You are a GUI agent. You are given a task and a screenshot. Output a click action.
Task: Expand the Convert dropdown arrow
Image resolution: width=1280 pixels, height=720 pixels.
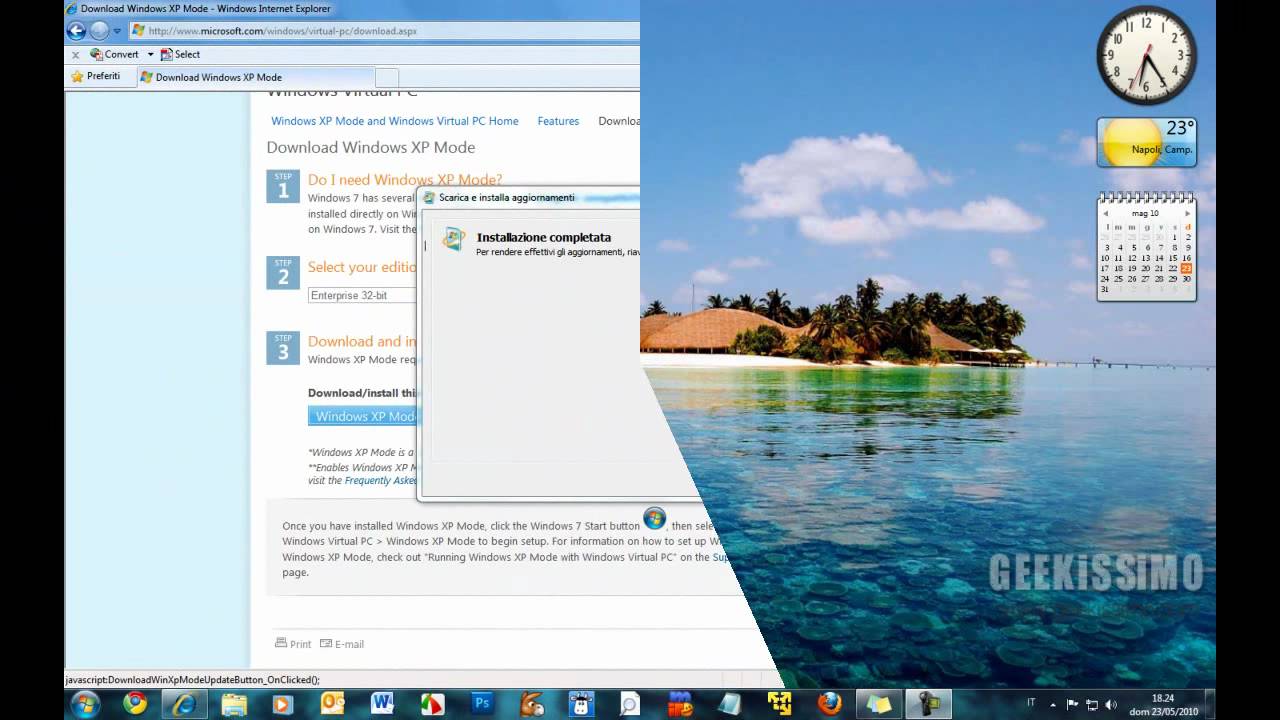click(x=150, y=54)
